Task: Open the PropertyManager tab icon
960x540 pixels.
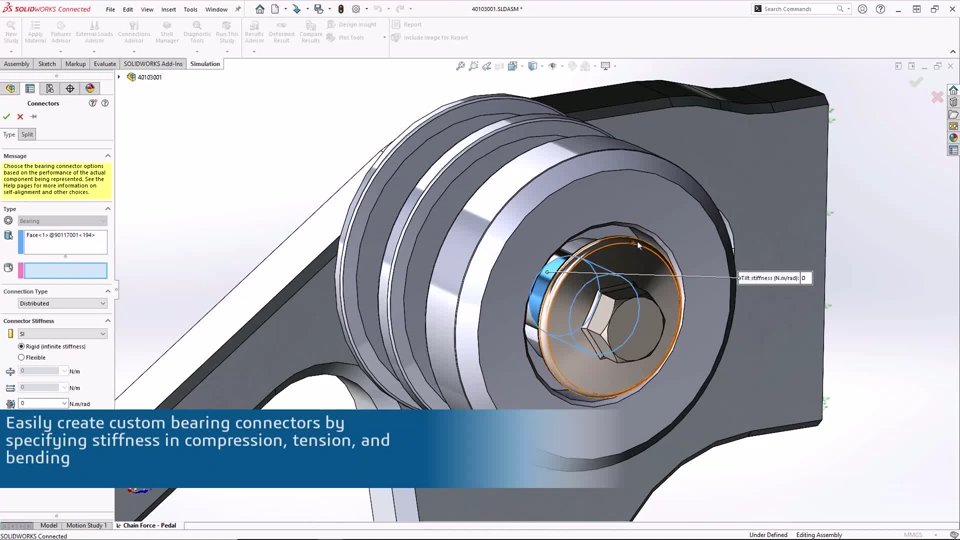Action: click(30, 89)
